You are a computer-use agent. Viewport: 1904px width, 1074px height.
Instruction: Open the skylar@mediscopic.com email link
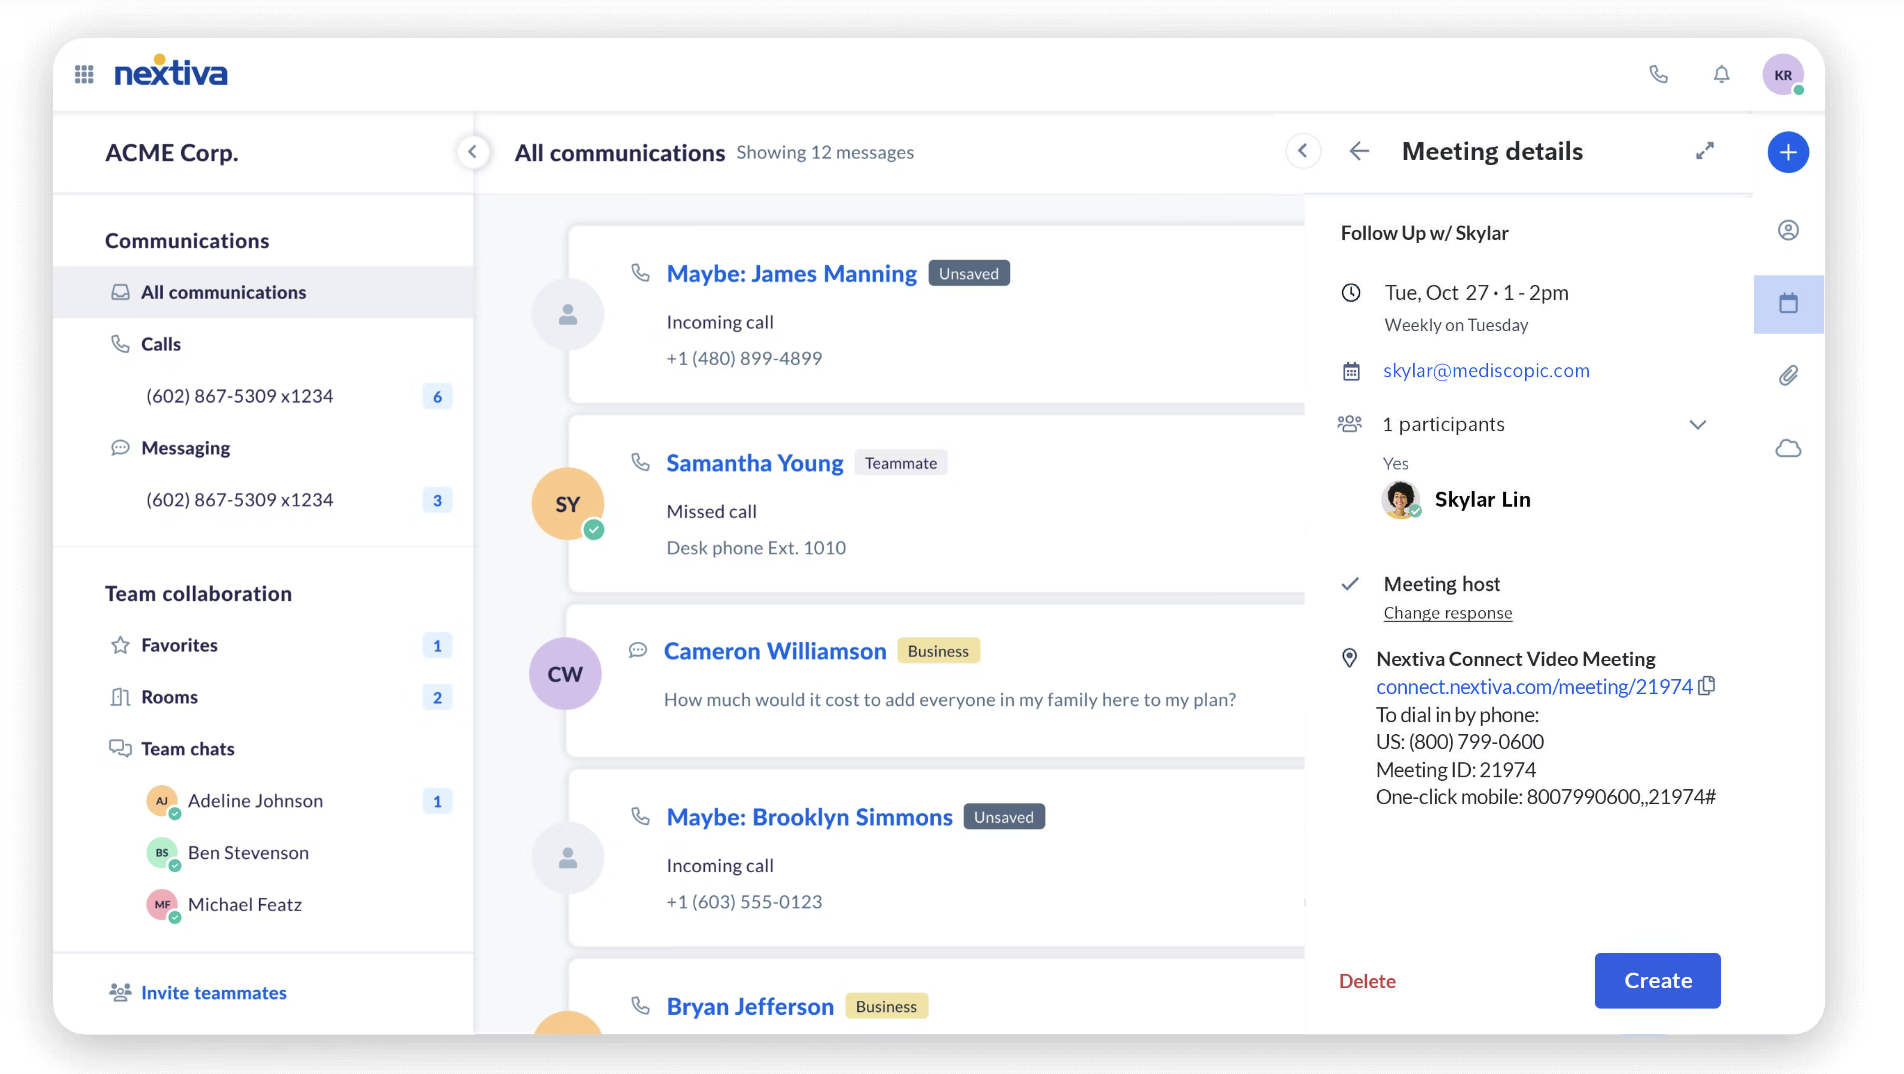(1486, 371)
